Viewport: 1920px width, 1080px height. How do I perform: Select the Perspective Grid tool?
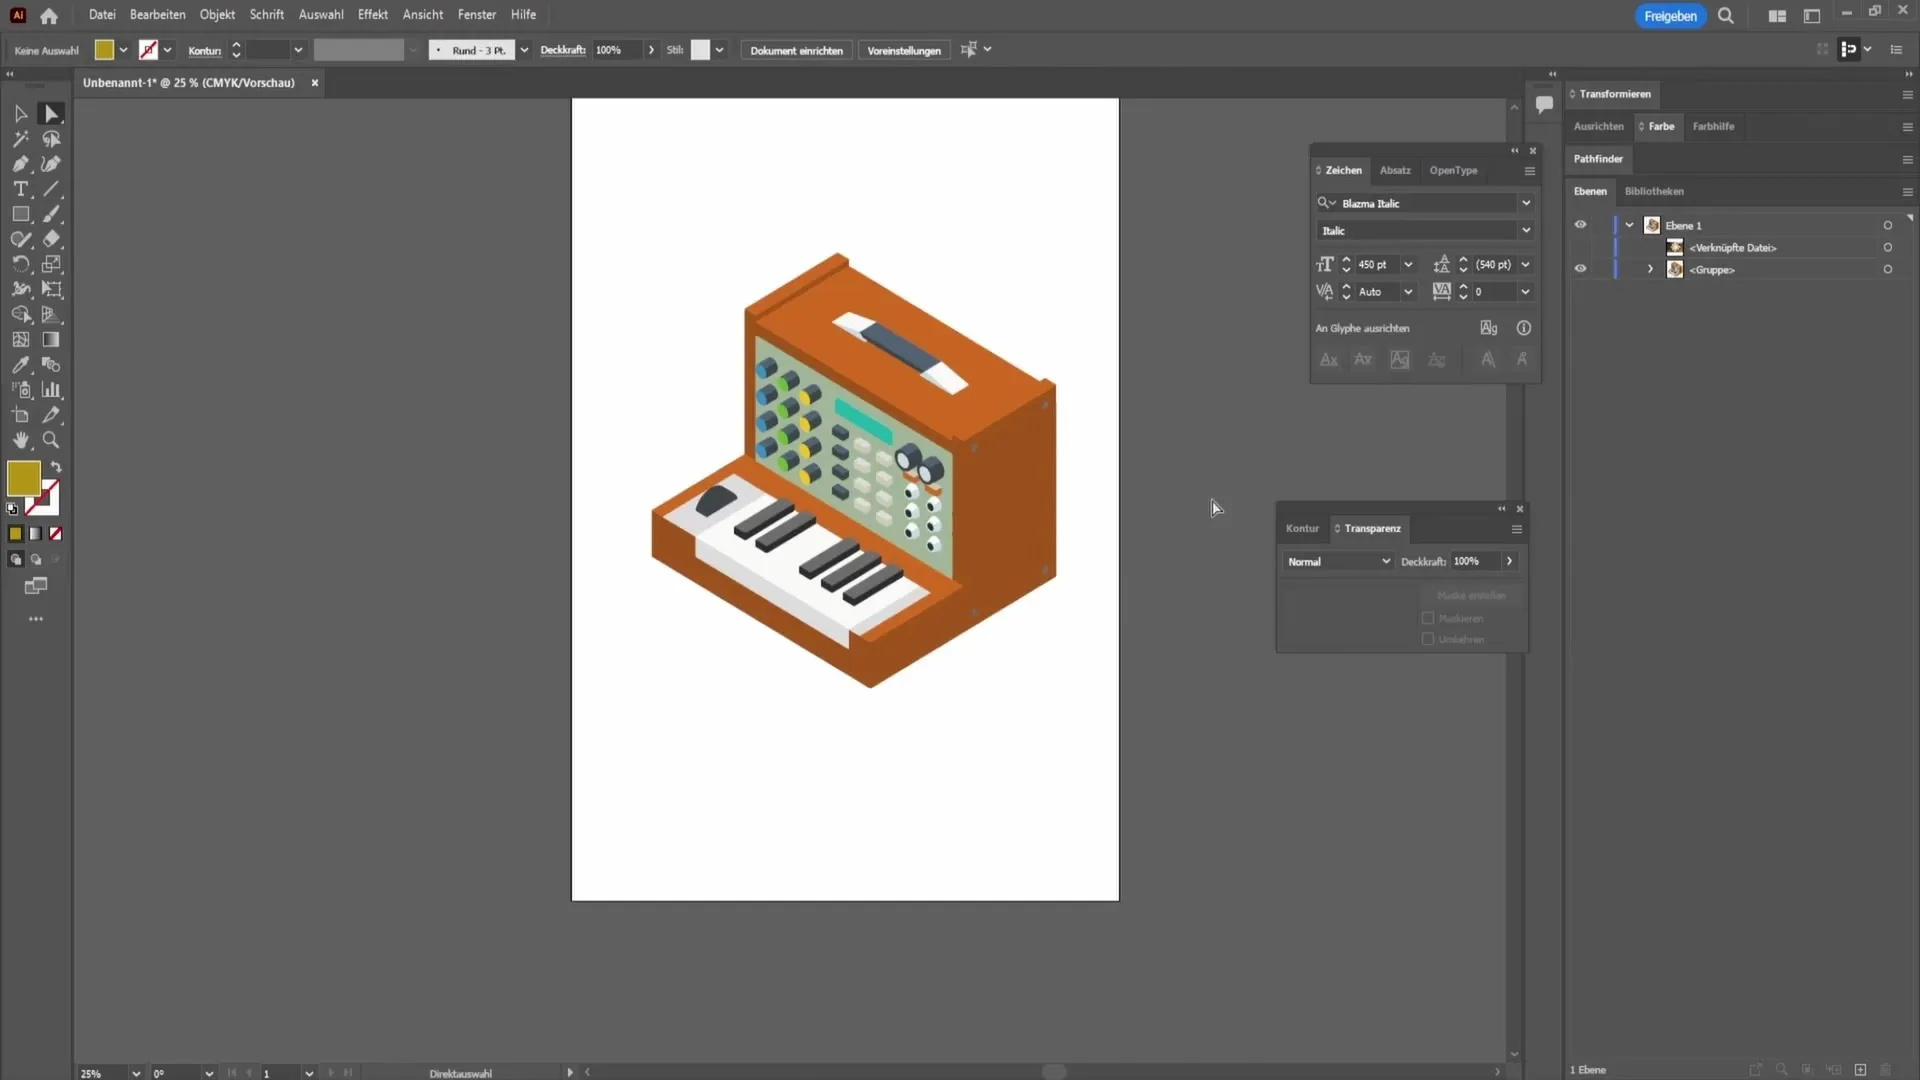tap(51, 314)
